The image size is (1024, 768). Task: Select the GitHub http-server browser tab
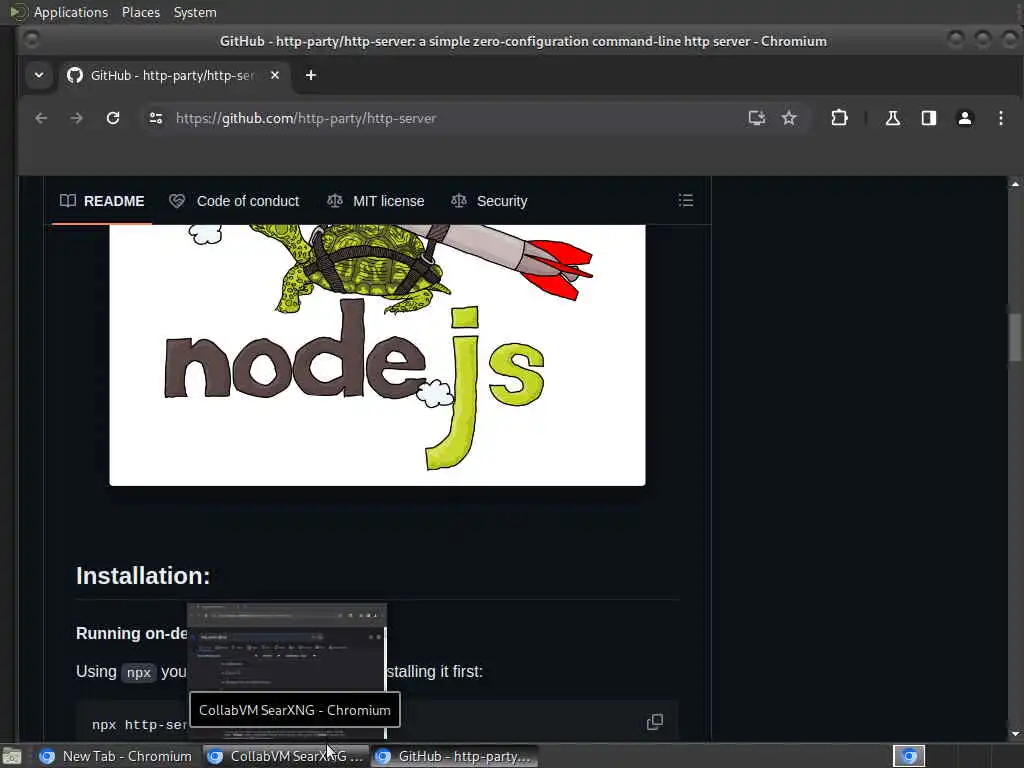coord(174,75)
